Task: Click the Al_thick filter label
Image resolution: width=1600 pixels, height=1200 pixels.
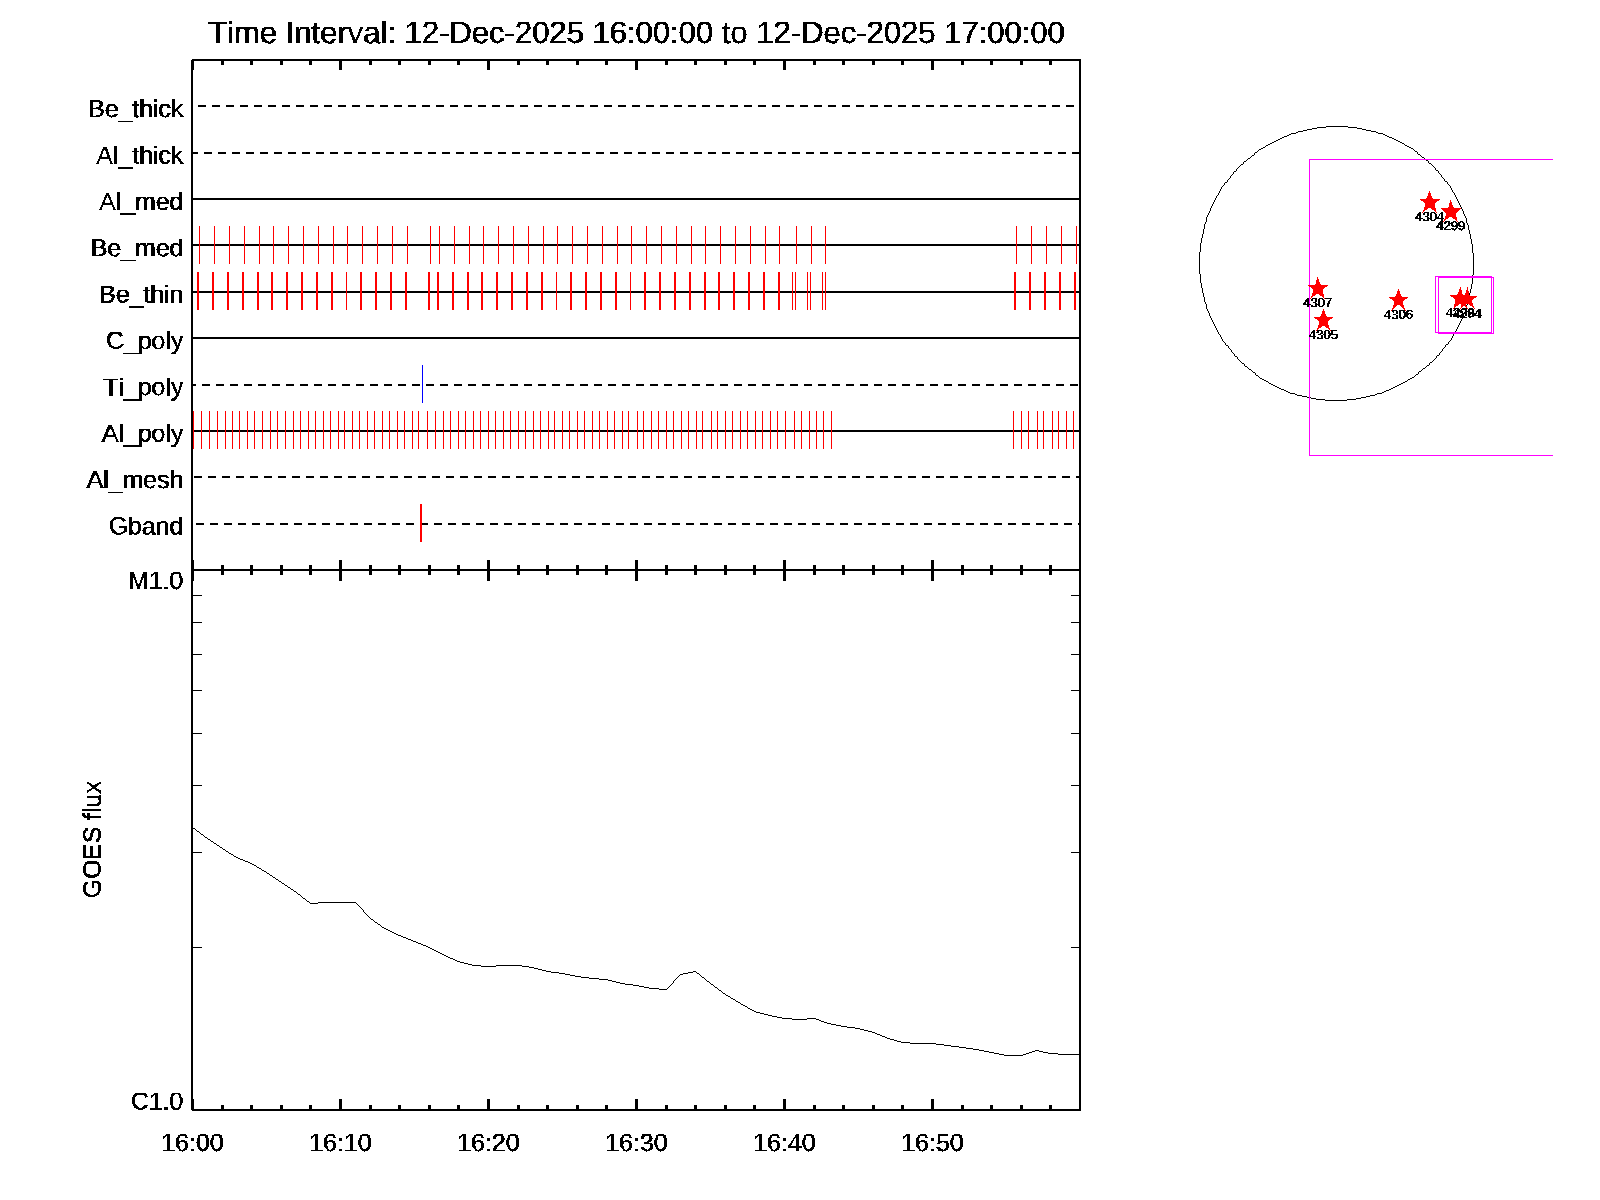Action: tap(140, 156)
